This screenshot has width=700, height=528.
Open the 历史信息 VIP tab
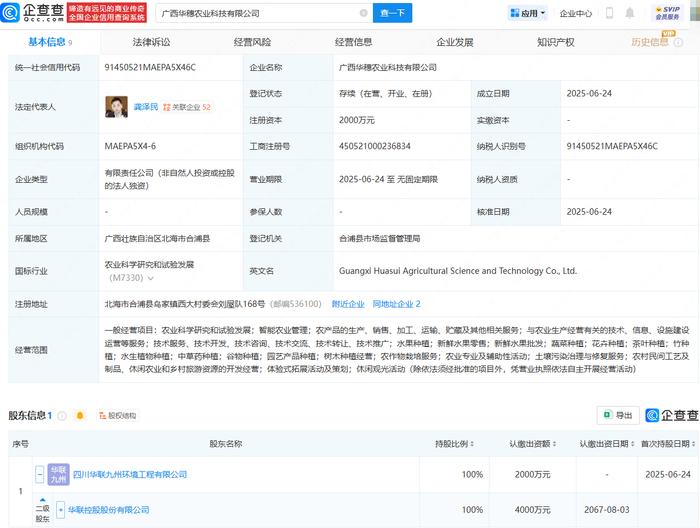(650, 42)
